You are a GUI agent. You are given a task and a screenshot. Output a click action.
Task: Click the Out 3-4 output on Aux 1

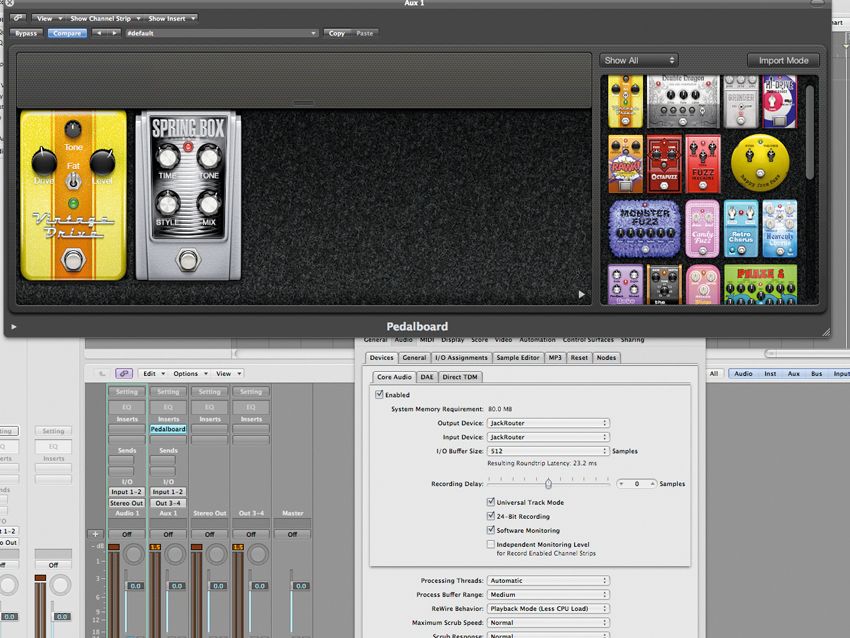click(168, 503)
